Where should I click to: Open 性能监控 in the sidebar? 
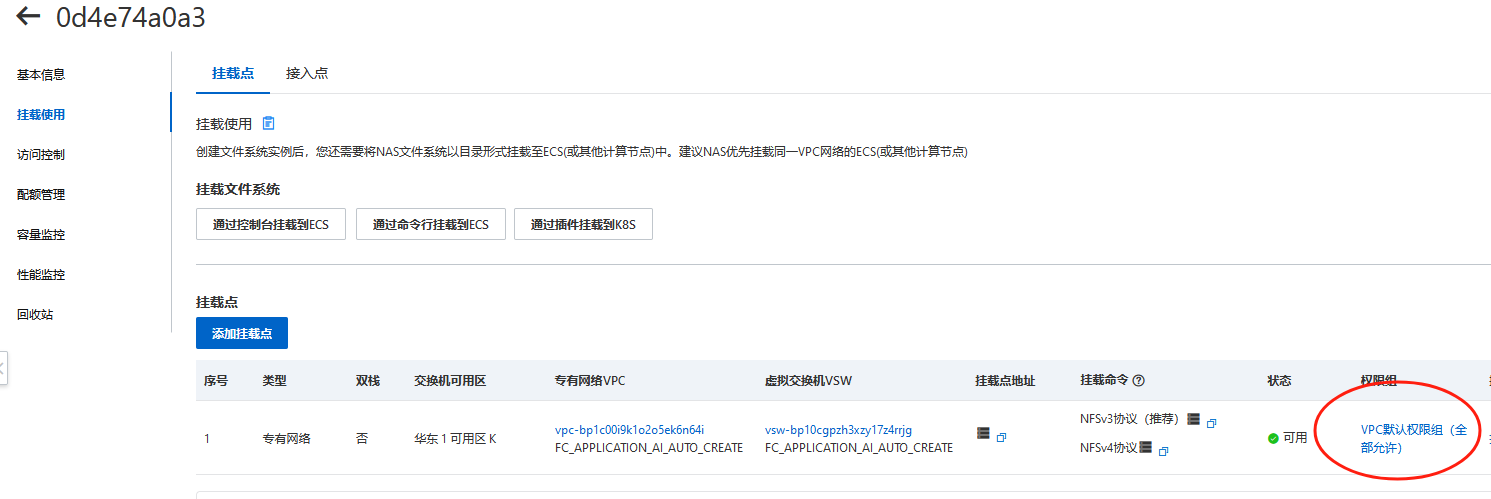pyautogui.click(x=41, y=275)
